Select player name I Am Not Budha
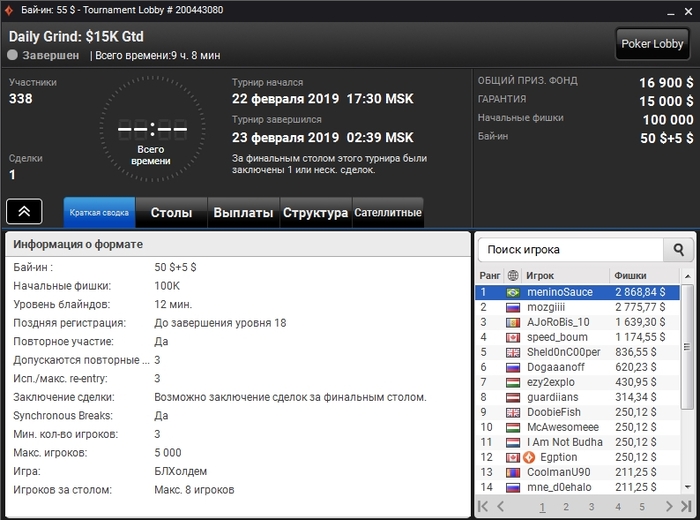700x520 pixels. click(565, 442)
